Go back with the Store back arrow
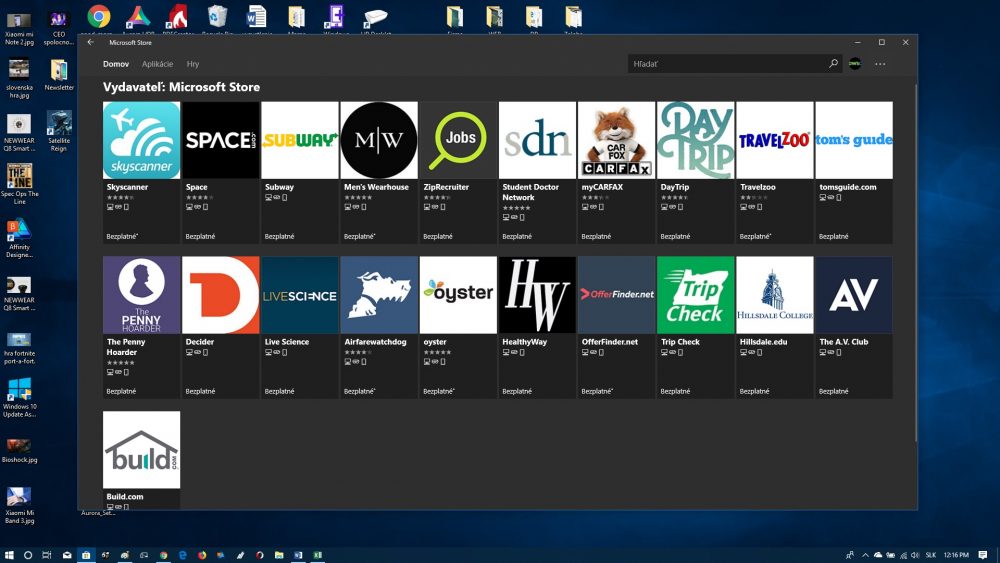The height and width of the screenshot is (563, 1000). (91, 42)
